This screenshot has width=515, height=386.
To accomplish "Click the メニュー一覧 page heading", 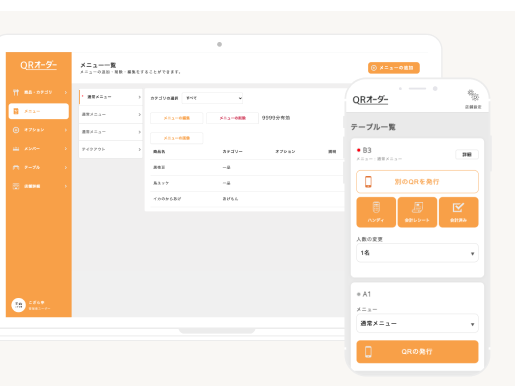I will click(98, 65).
